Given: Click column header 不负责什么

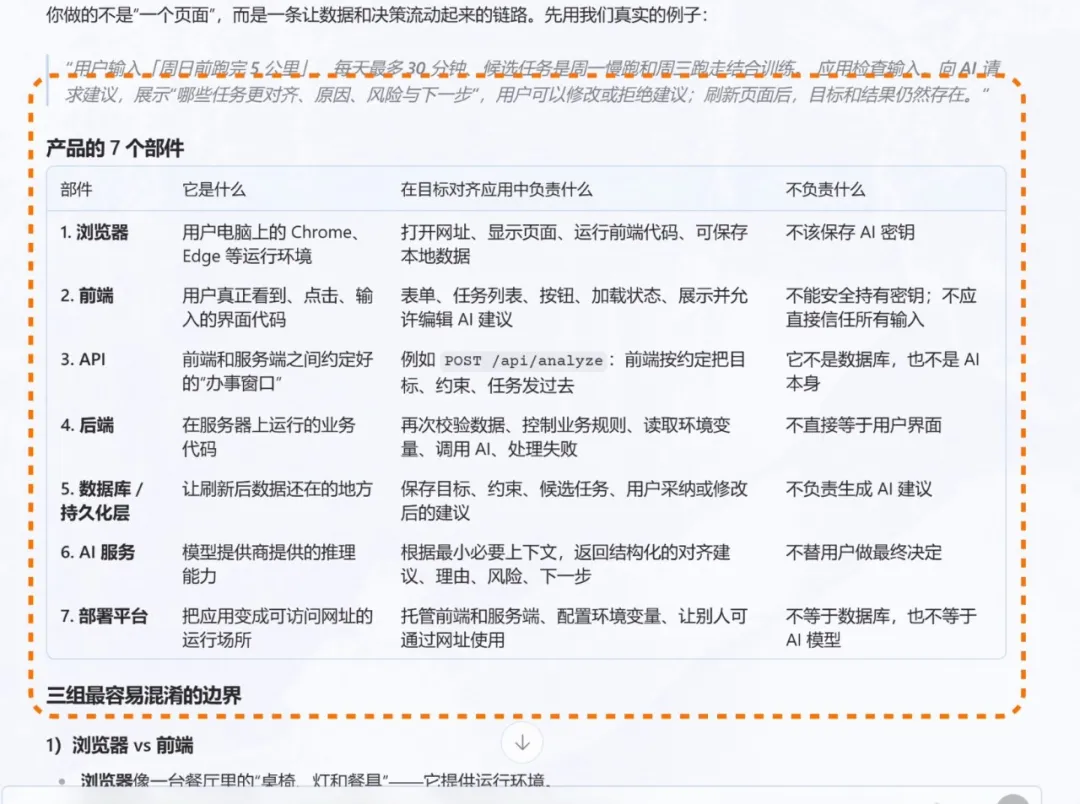Looking at the screenshot, I should click(825, 189).
